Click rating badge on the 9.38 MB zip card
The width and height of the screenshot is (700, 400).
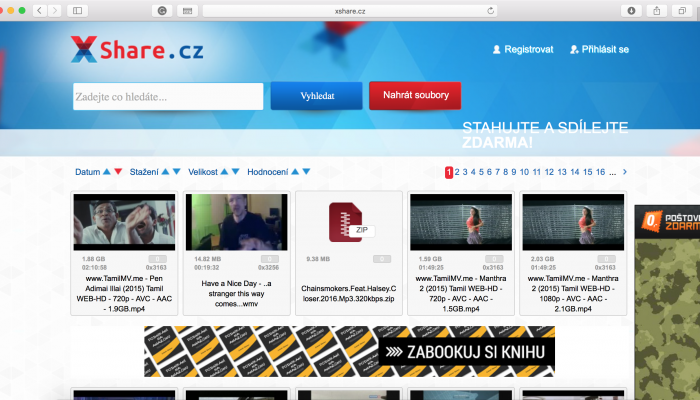click(382, 259)
